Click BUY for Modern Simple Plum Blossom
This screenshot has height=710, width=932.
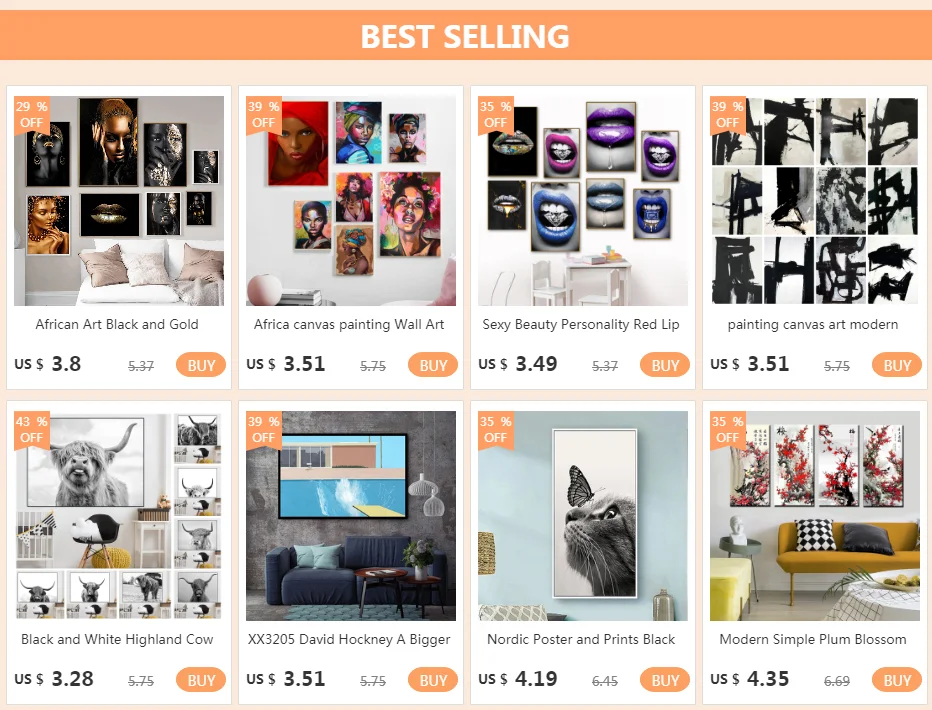896,680
